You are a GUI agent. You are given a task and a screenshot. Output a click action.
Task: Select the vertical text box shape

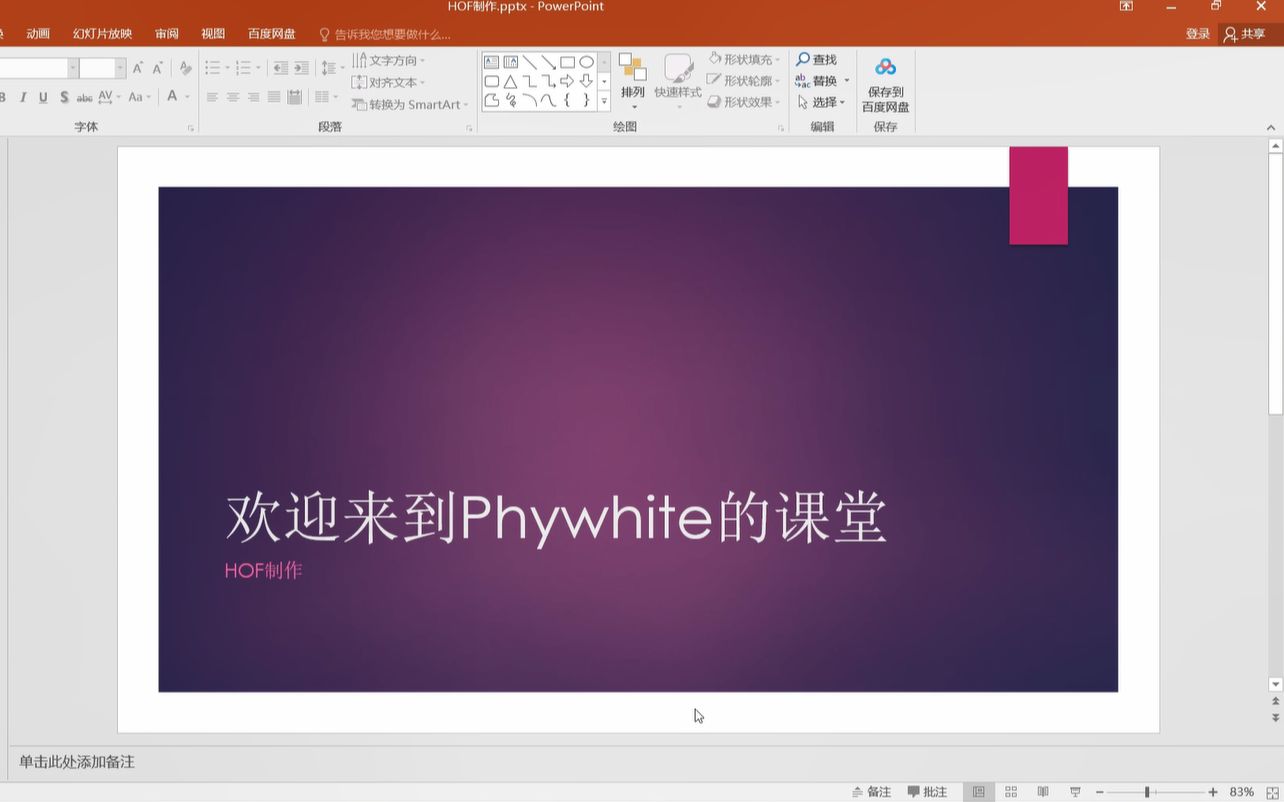(510, 62)
